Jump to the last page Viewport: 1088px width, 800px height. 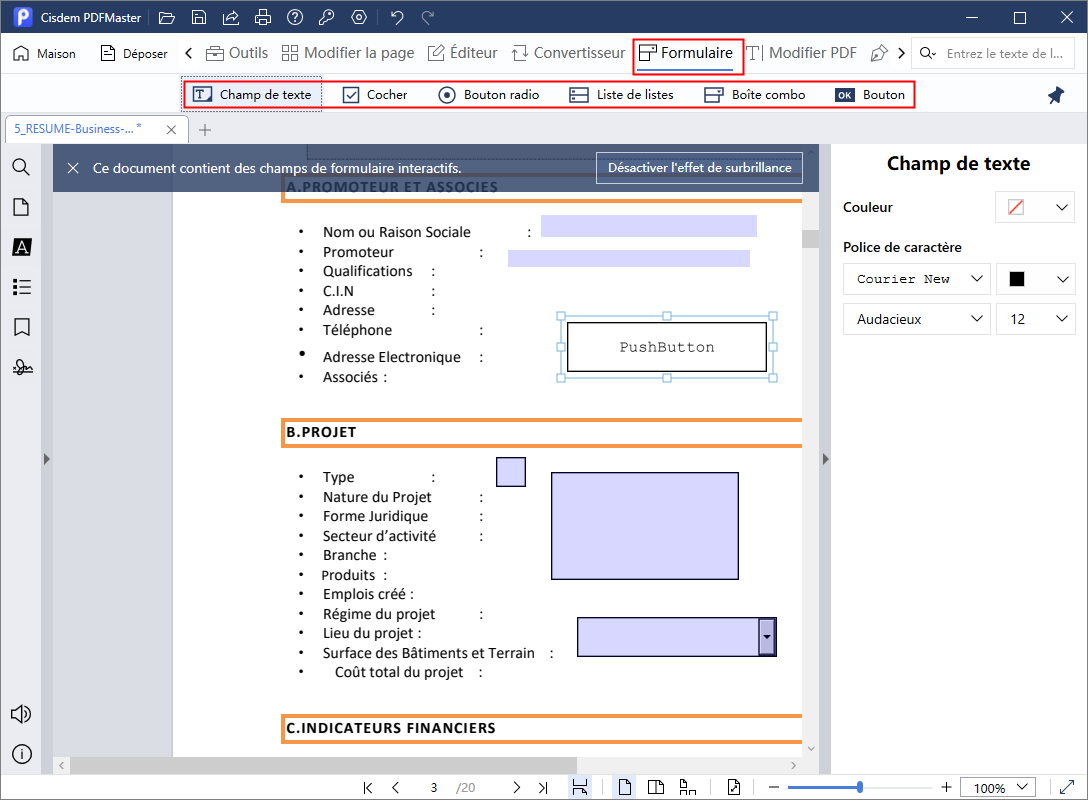coord(543,788)
